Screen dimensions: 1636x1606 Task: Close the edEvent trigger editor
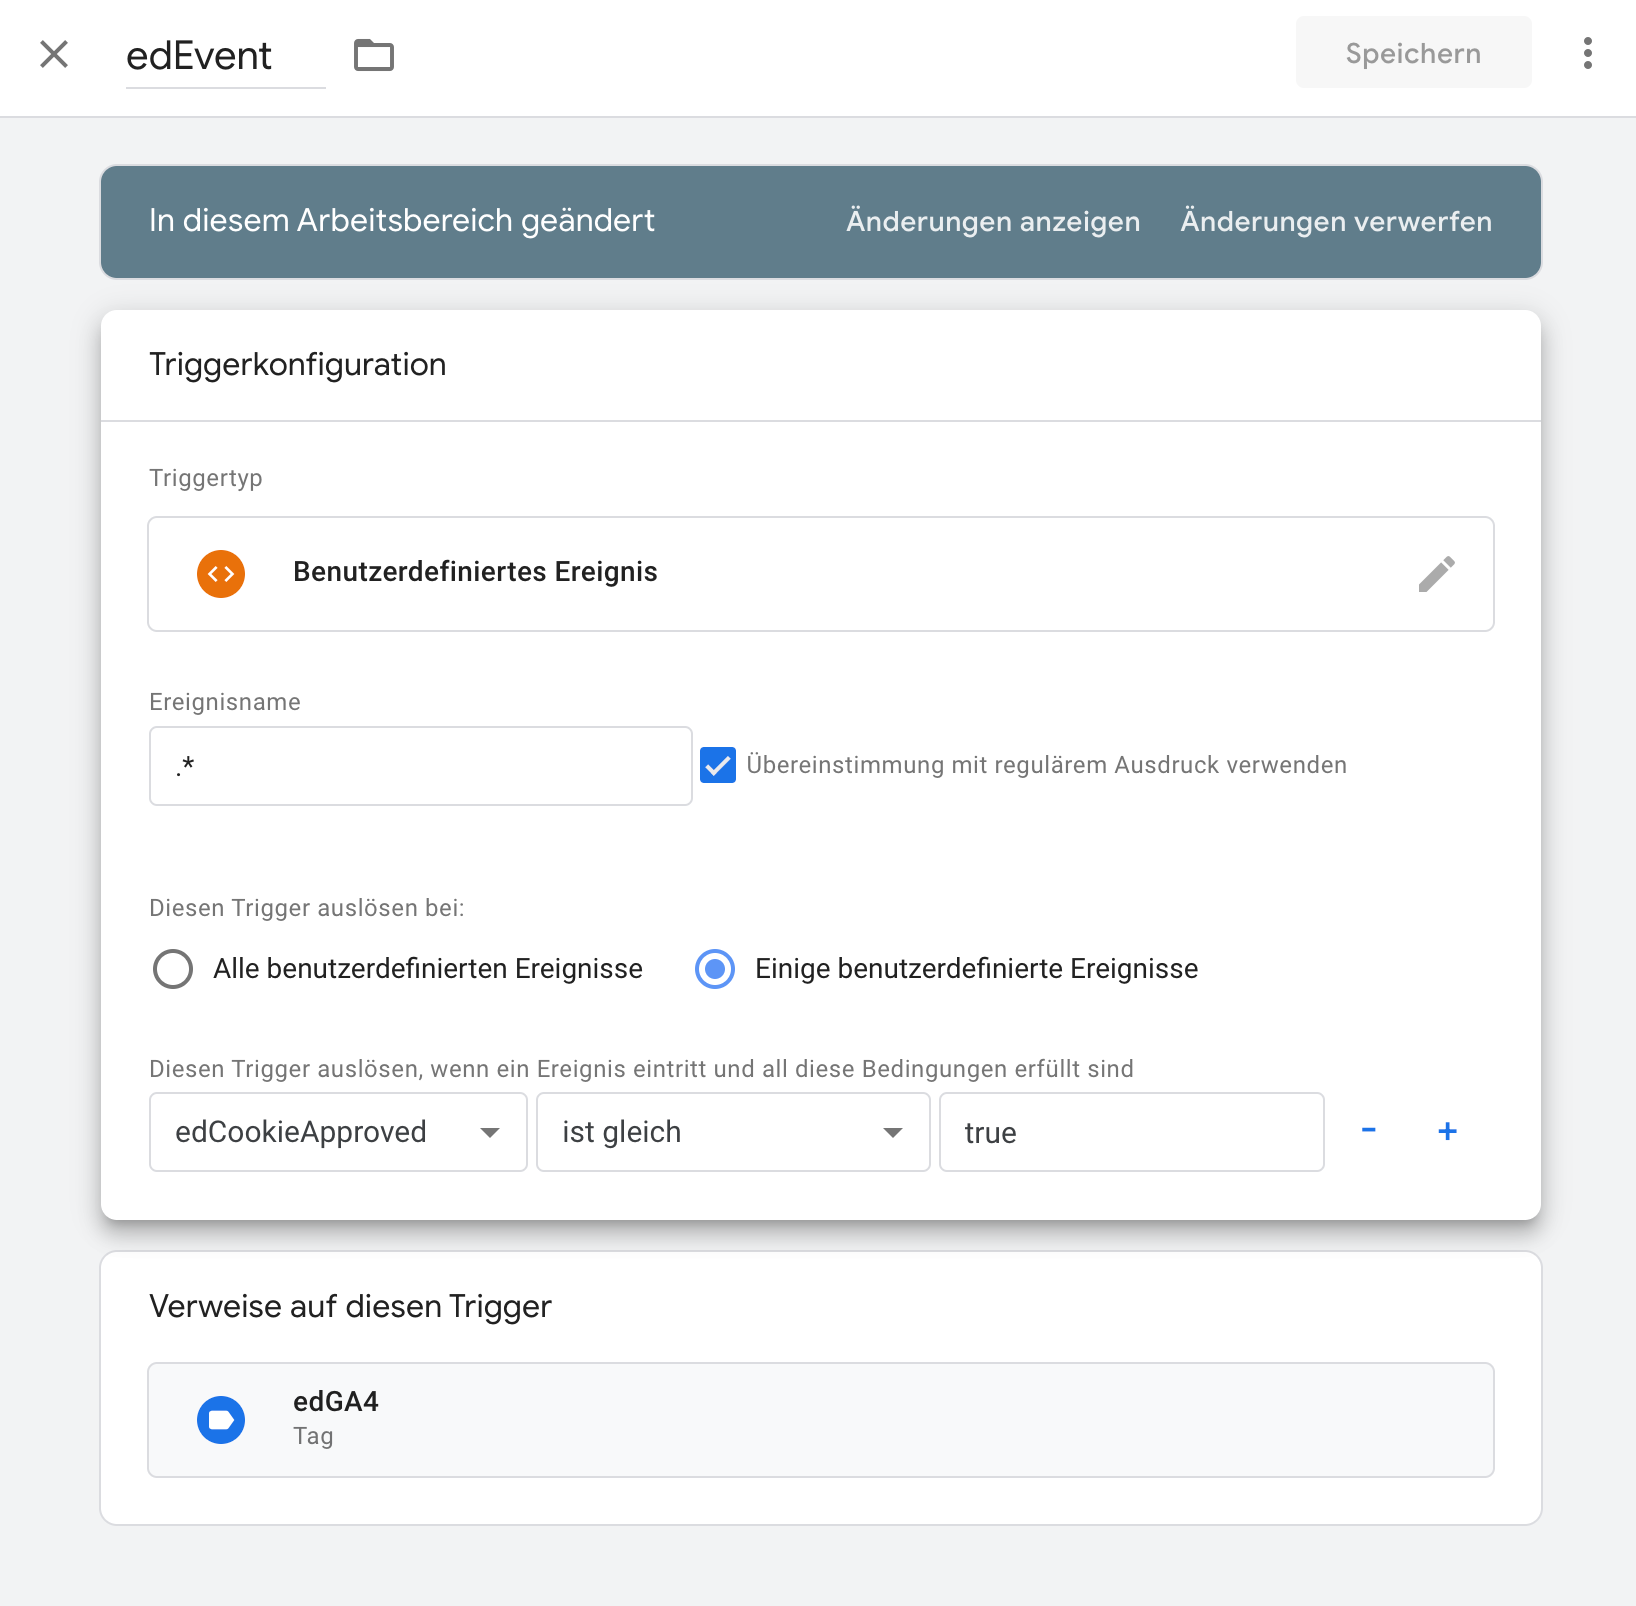(54, 54)
